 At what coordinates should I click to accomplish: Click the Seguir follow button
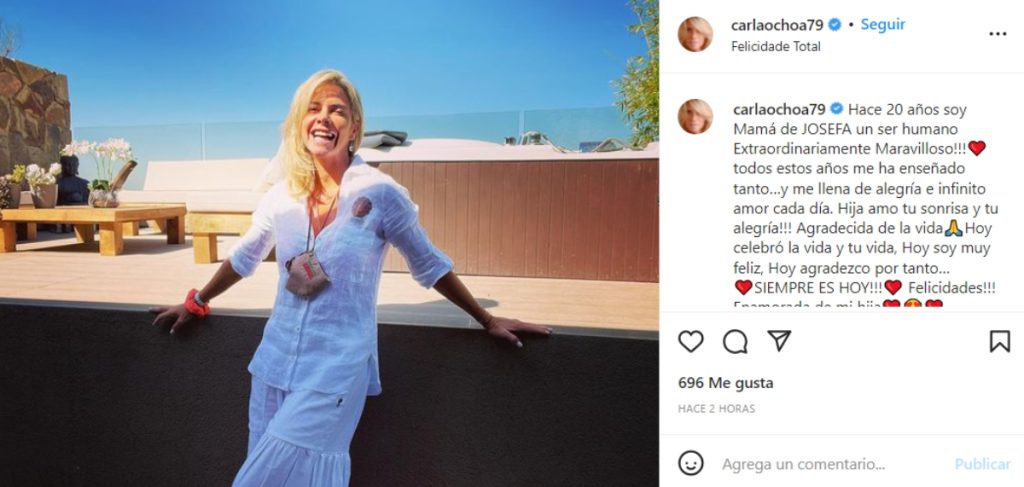click(883, 25)
